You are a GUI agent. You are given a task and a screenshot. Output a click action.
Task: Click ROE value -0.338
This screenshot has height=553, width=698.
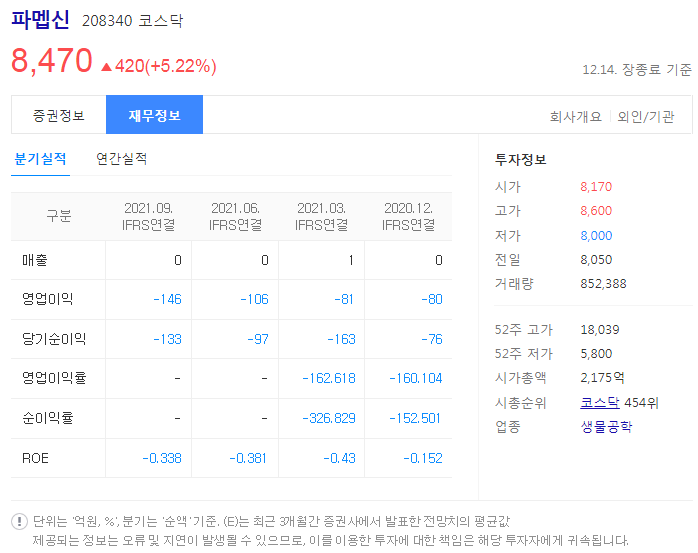click(x=162, y=458)
